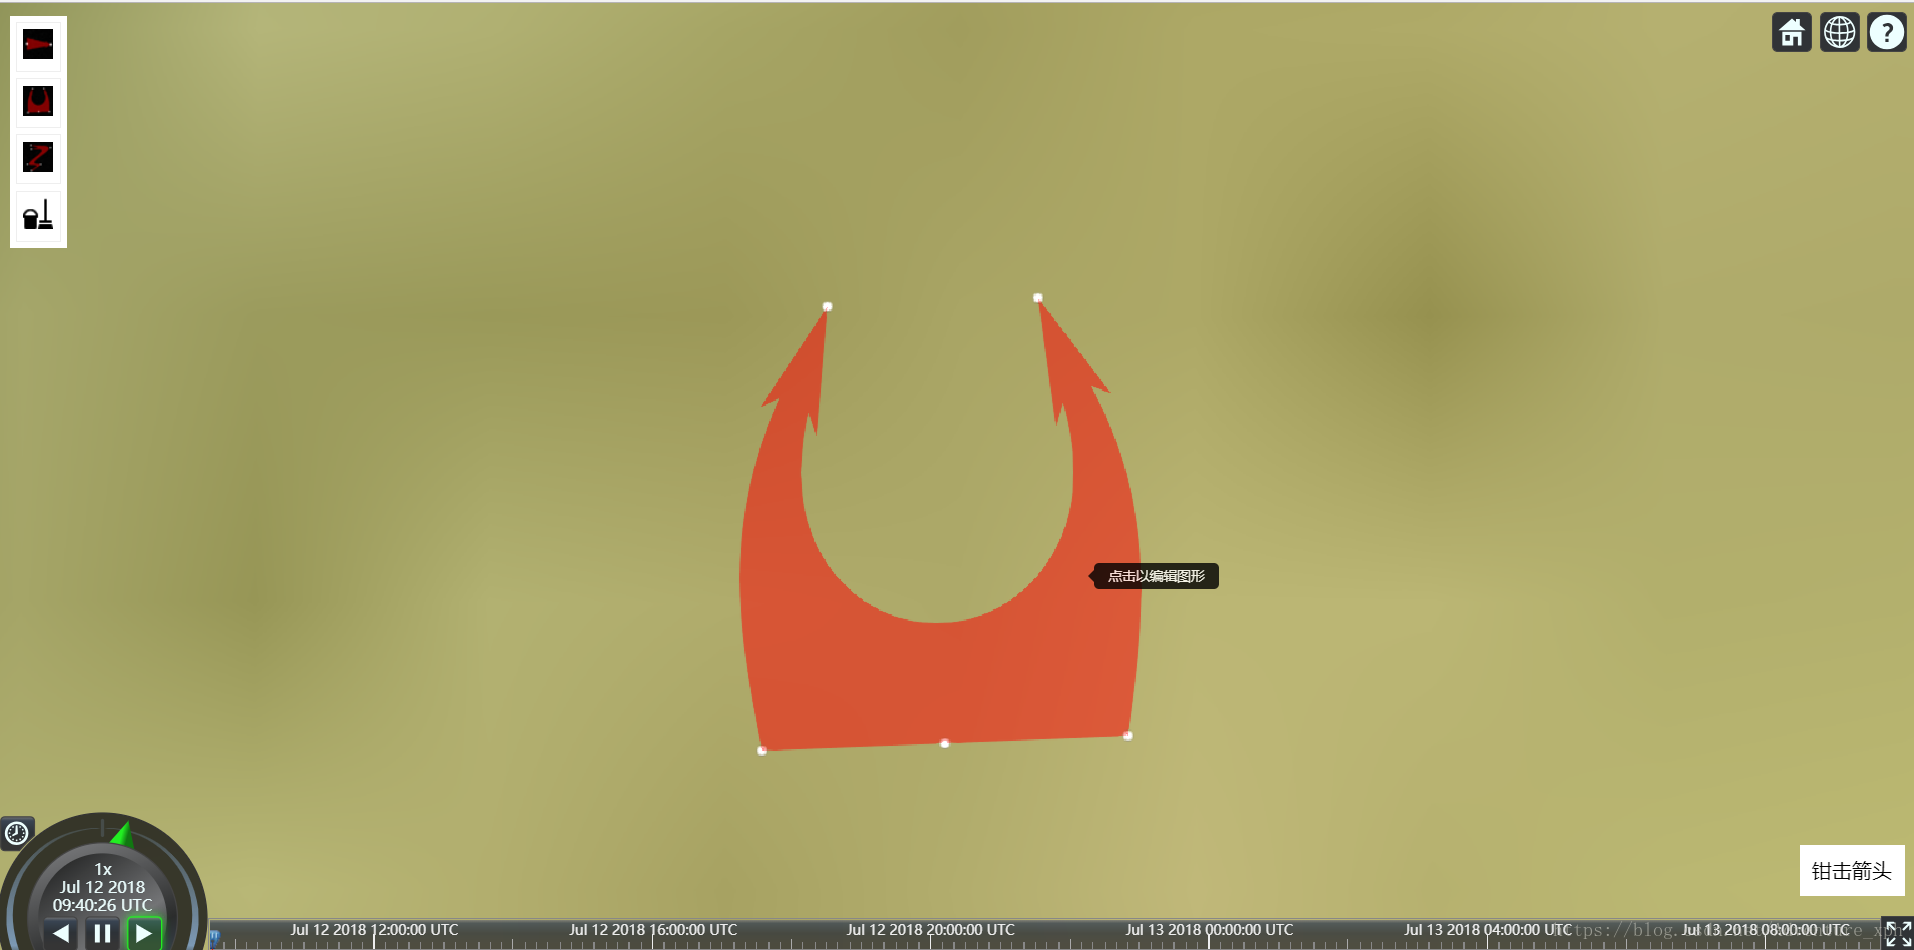Select the straight arrow drawing tool
The width and height of the screenshot is (1914, 950).
(x=38, y=45)
